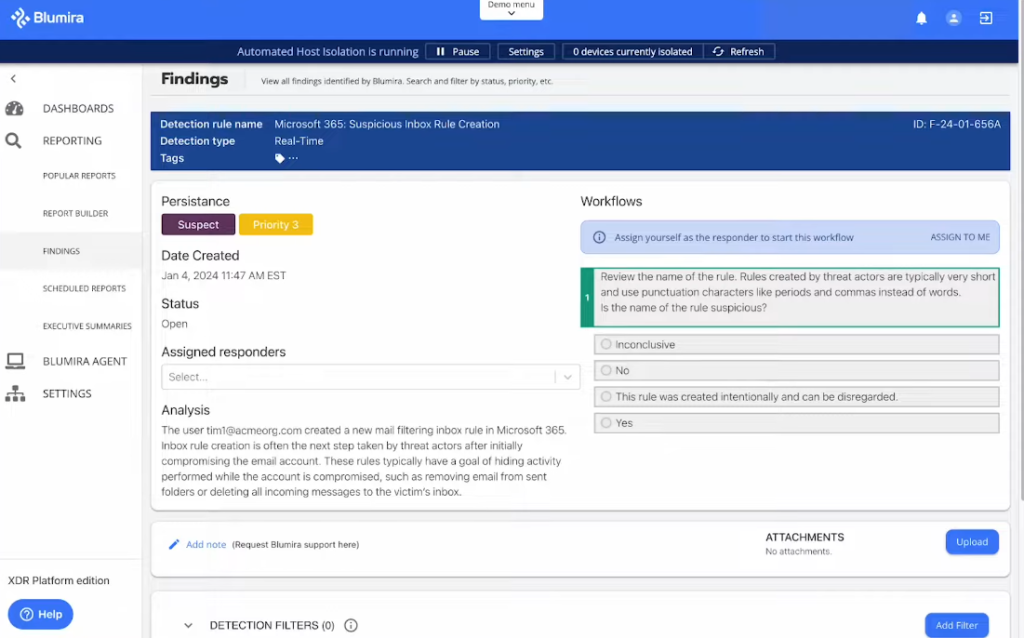
Task: Click workflow step 1 question box
Action: tap(790, 297)
